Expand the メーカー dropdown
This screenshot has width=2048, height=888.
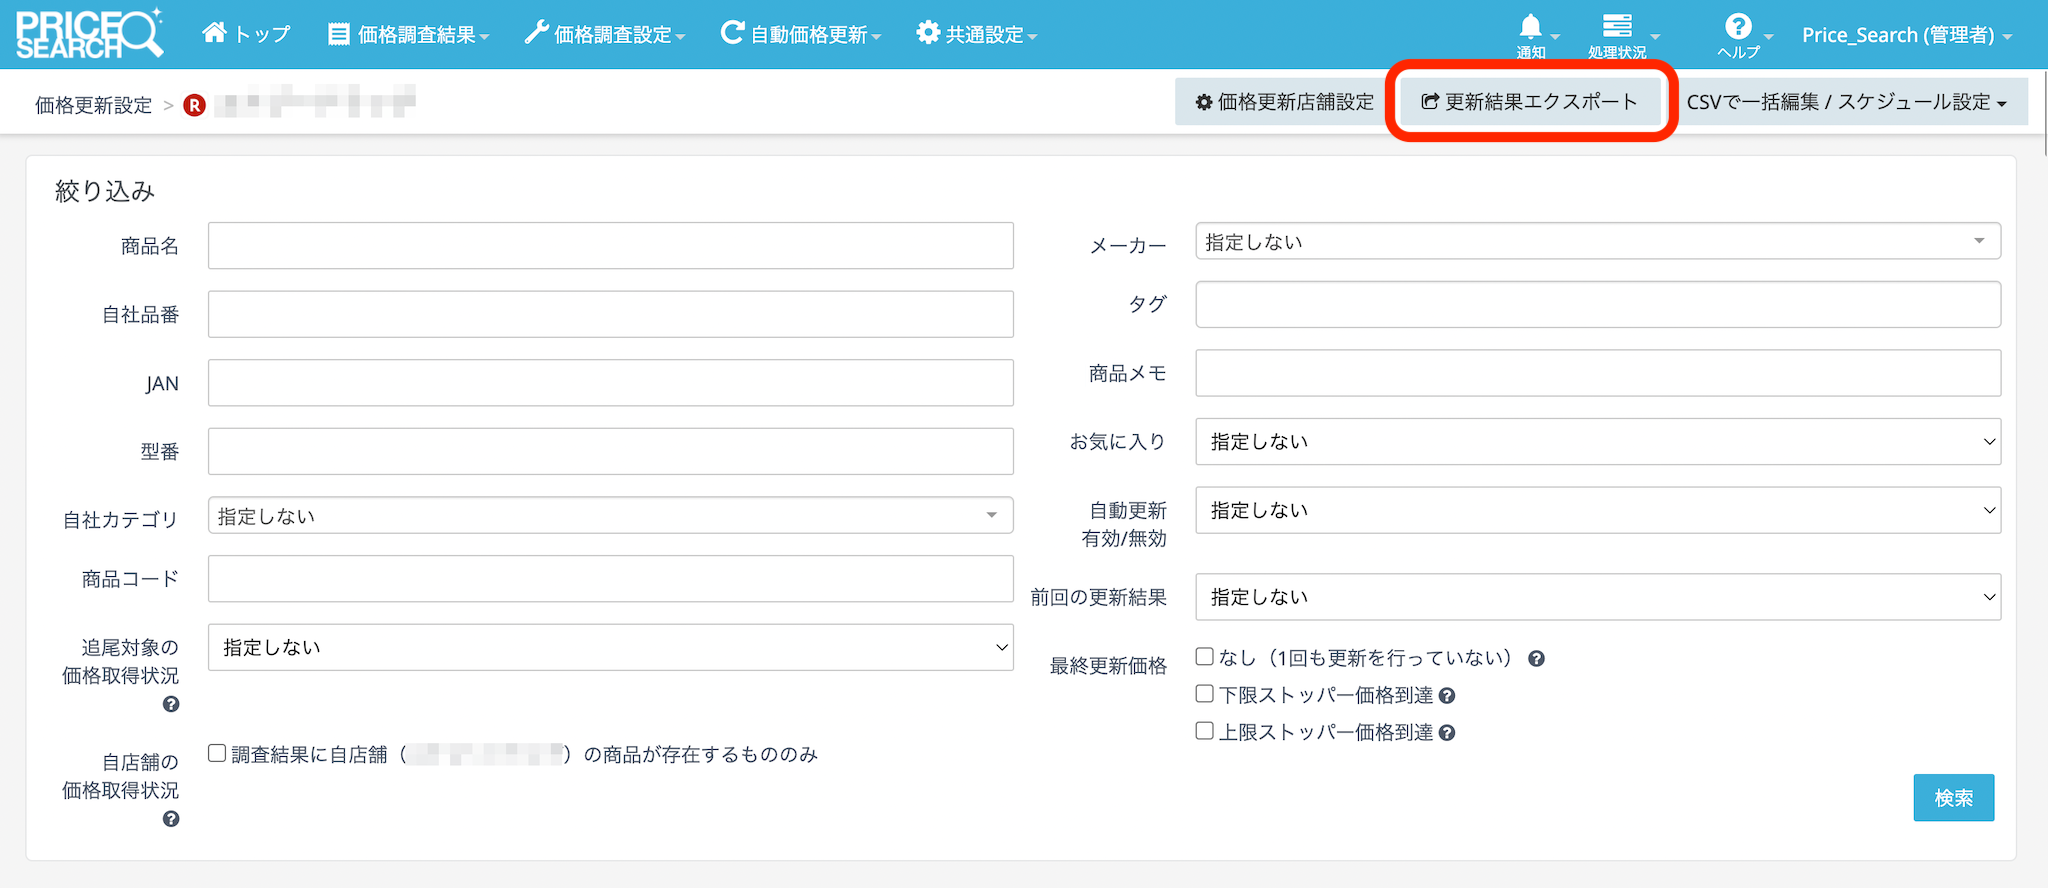click(1597, 241)
